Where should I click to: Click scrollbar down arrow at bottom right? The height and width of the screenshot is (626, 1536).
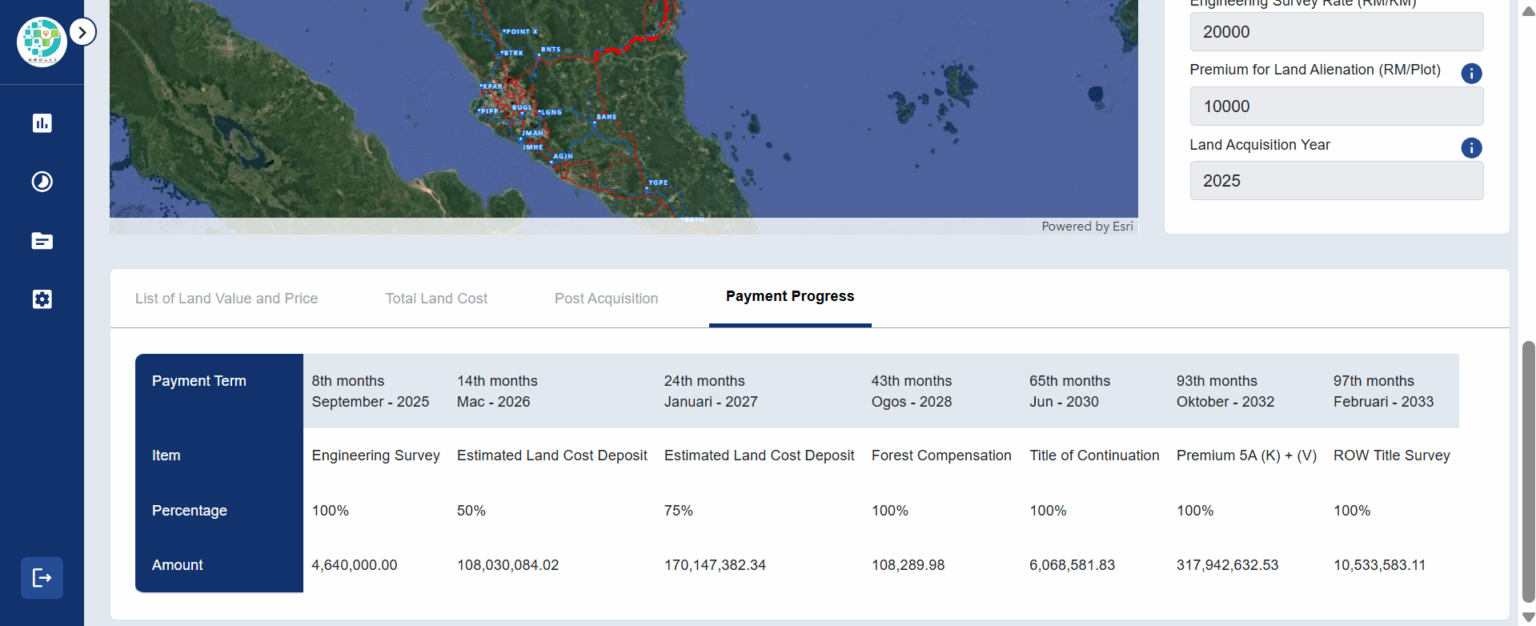[x=1527, y=618]
